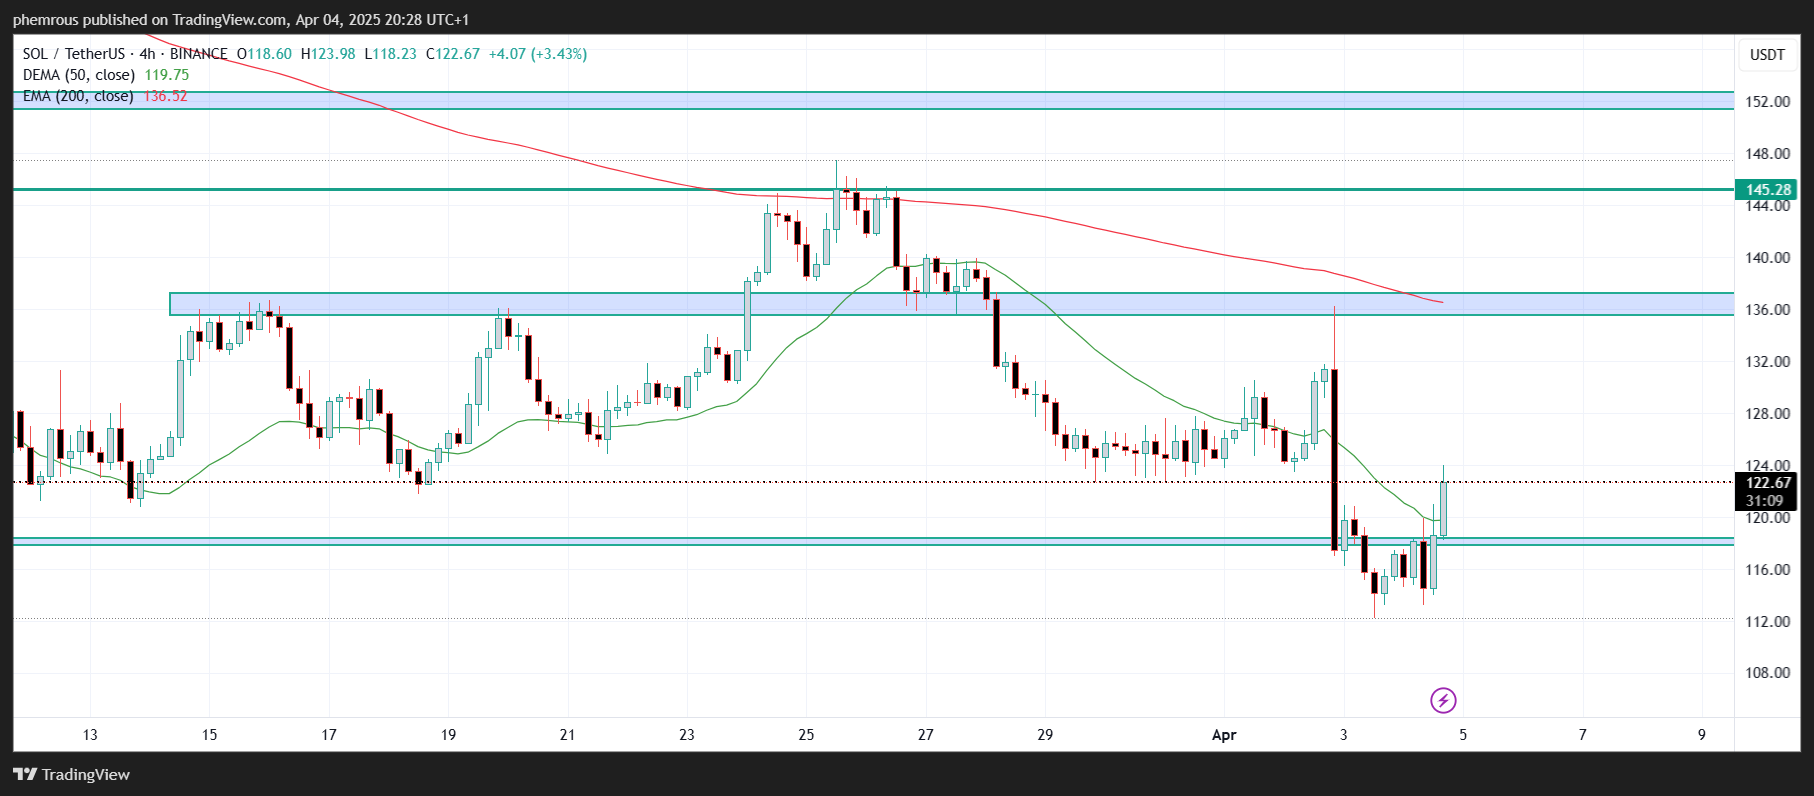
Task: Click the 122.67 current price tag
Action: coord(1767,483)
